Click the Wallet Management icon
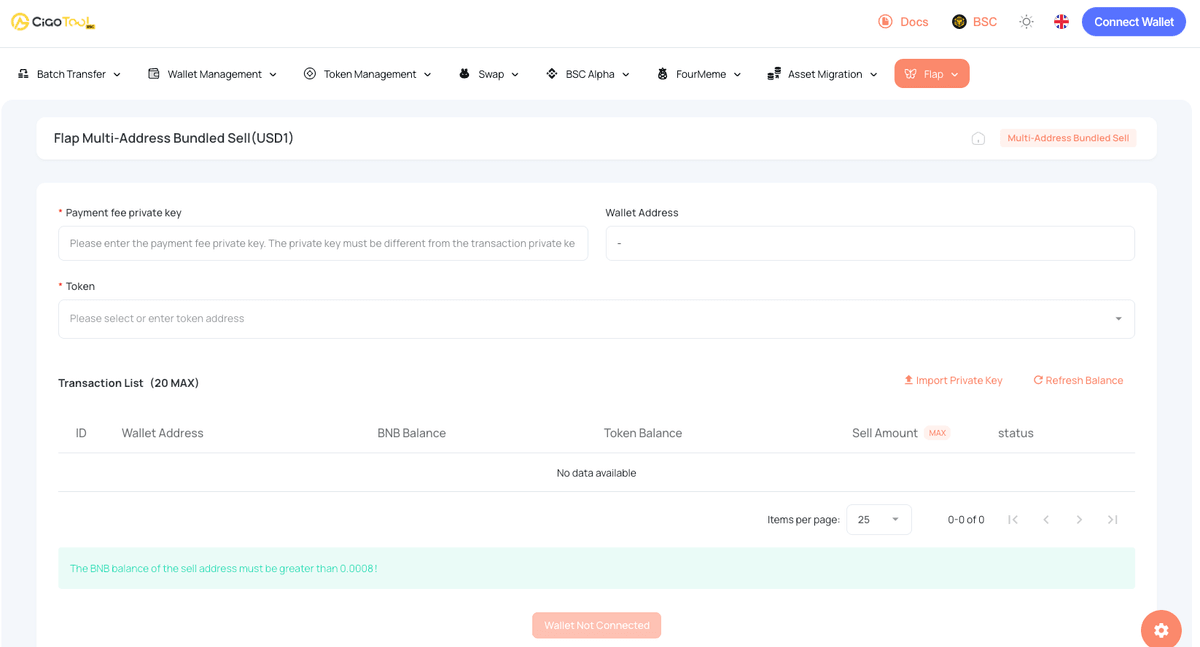Viewport: 1200px width, 647px height. tap(154, 74)
